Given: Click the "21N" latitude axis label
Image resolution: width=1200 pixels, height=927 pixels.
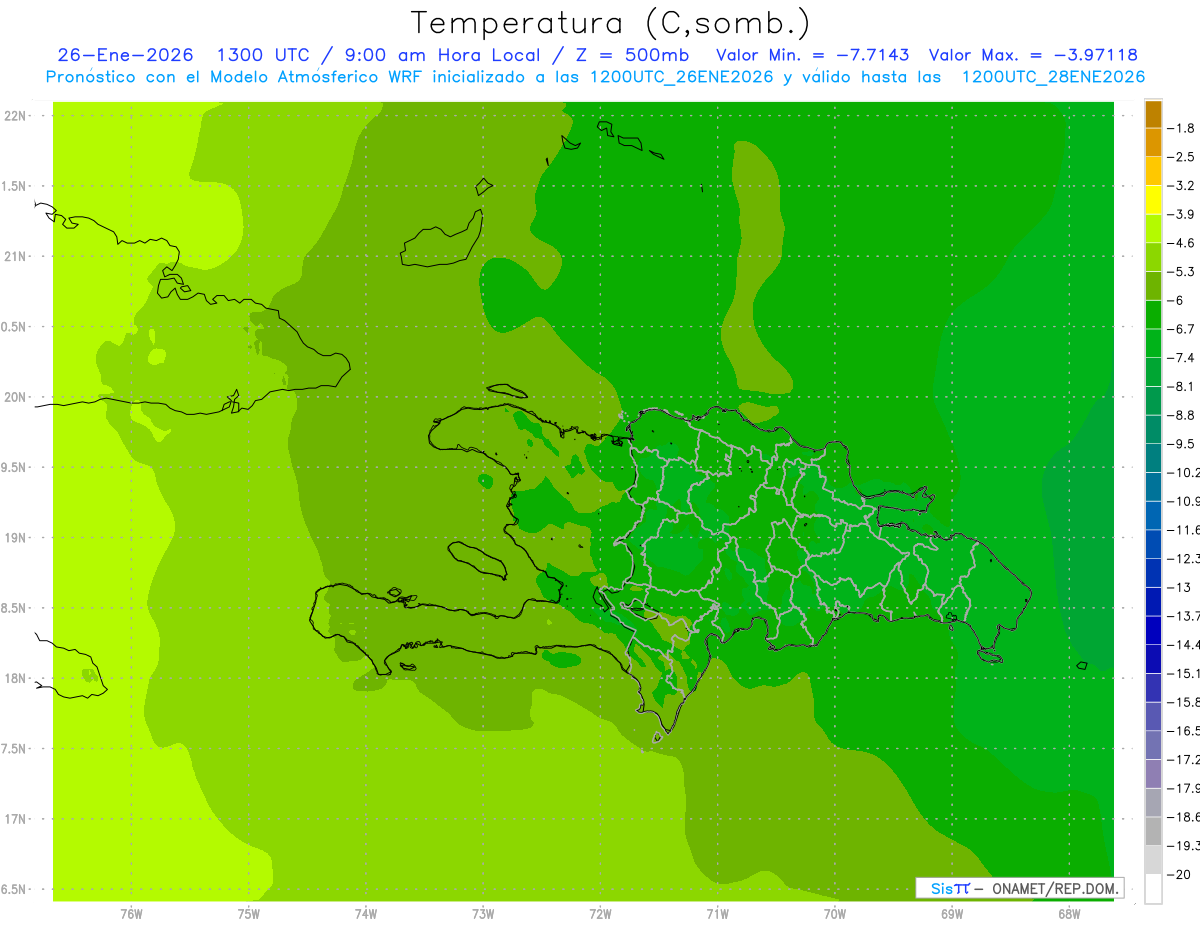Looking at the screenshot, I should click(x=14, y=257).
